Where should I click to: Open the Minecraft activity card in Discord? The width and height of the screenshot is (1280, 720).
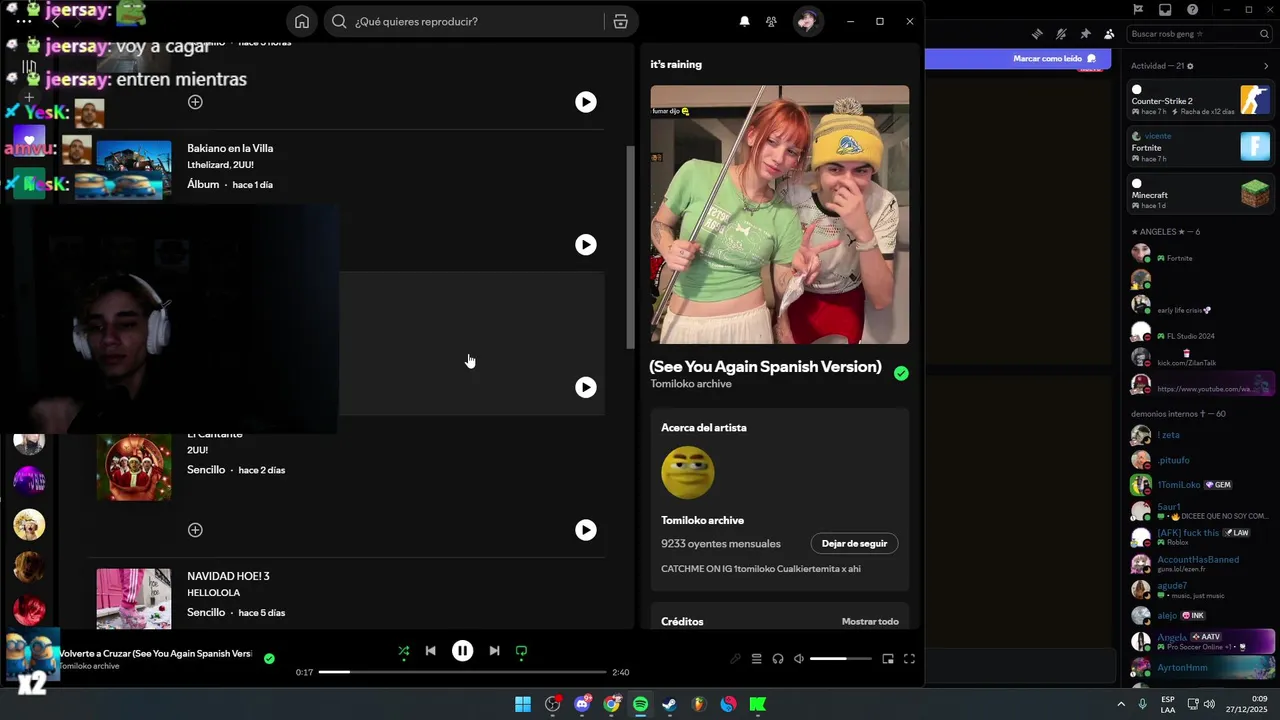coord(1199,194)
